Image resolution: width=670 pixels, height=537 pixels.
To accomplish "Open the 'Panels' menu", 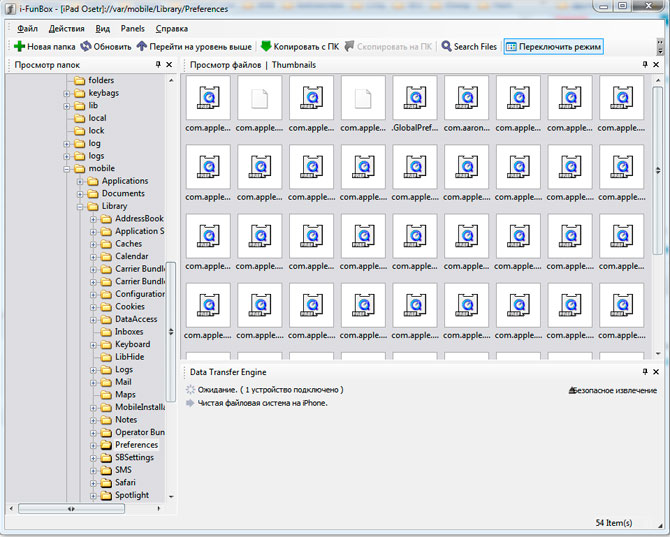I will click(133, 29).
